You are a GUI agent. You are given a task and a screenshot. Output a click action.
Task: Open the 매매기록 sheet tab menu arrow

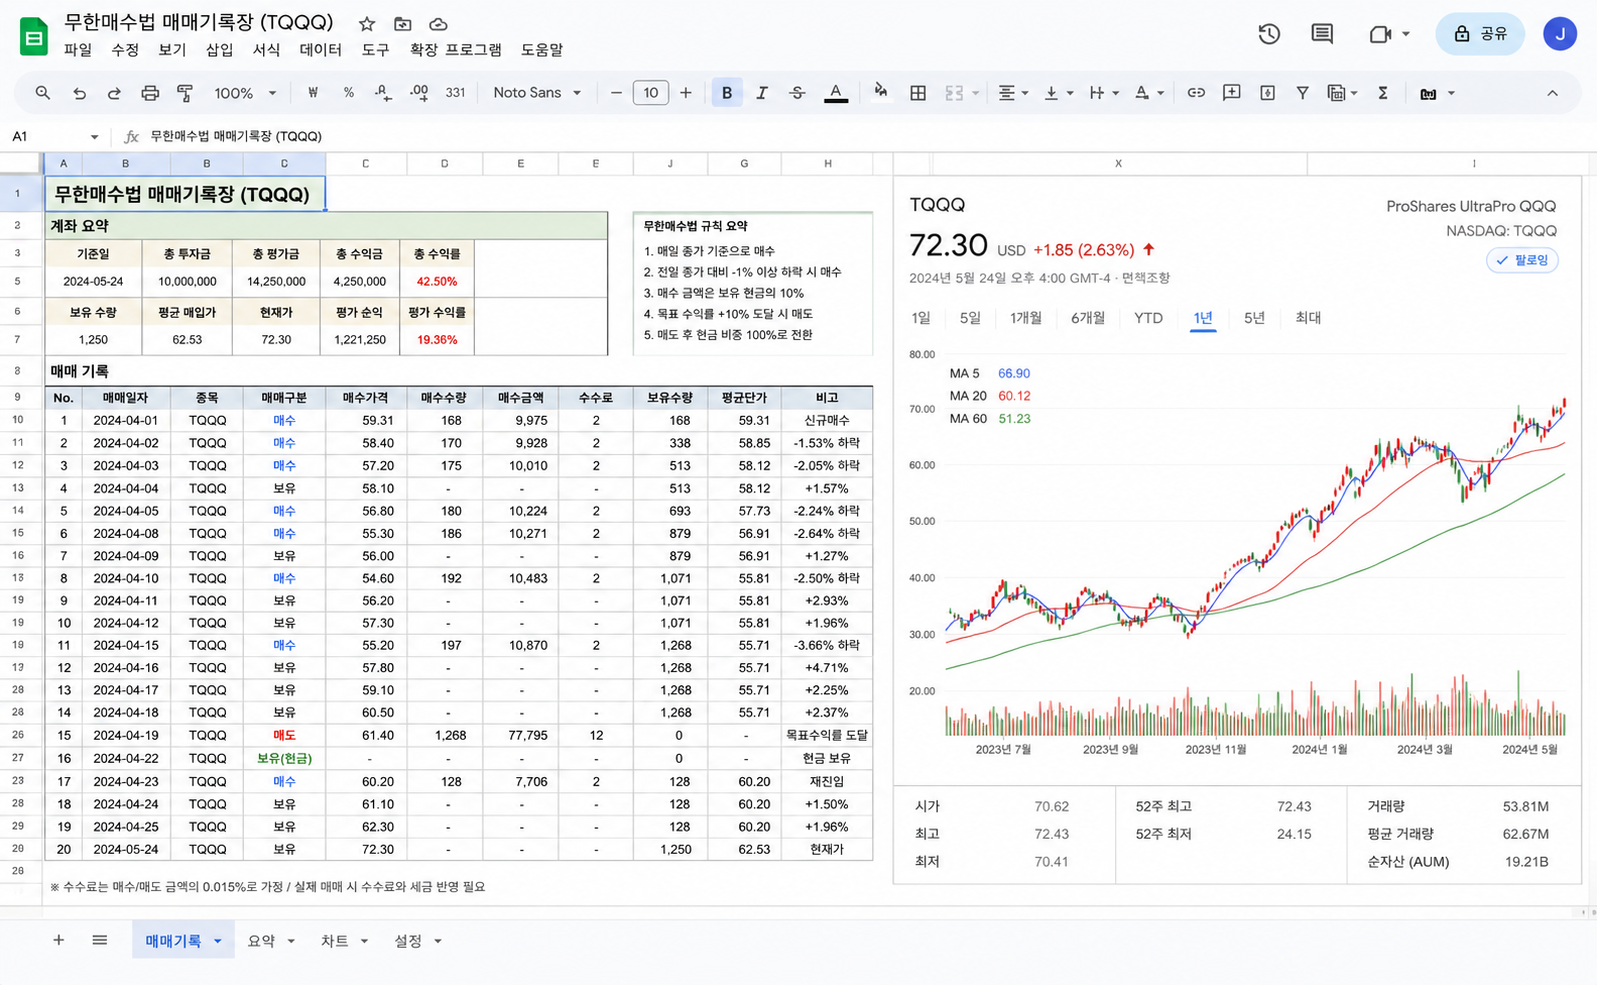217,941
